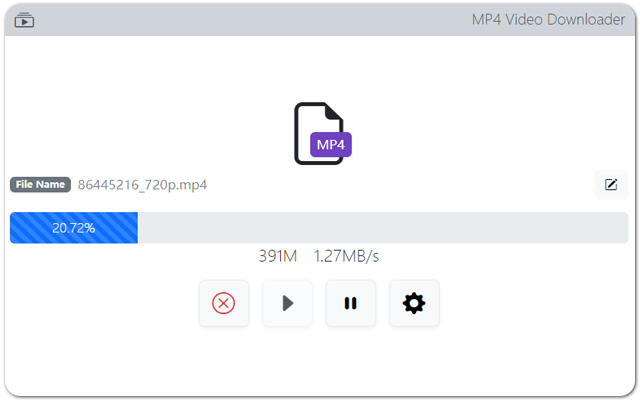Viewport: 640px width, 400px height.
Task: Click the 391M file size text
Action: 278,256
